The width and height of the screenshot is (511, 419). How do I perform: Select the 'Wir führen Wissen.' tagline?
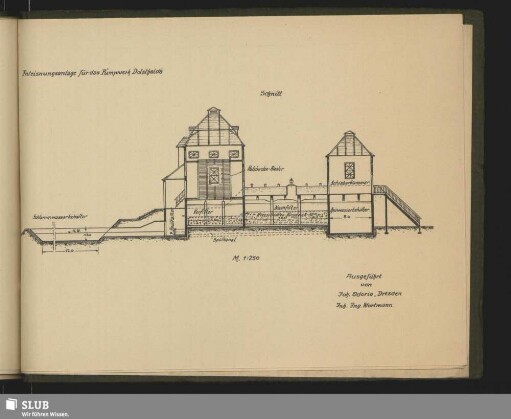point(45,414)
